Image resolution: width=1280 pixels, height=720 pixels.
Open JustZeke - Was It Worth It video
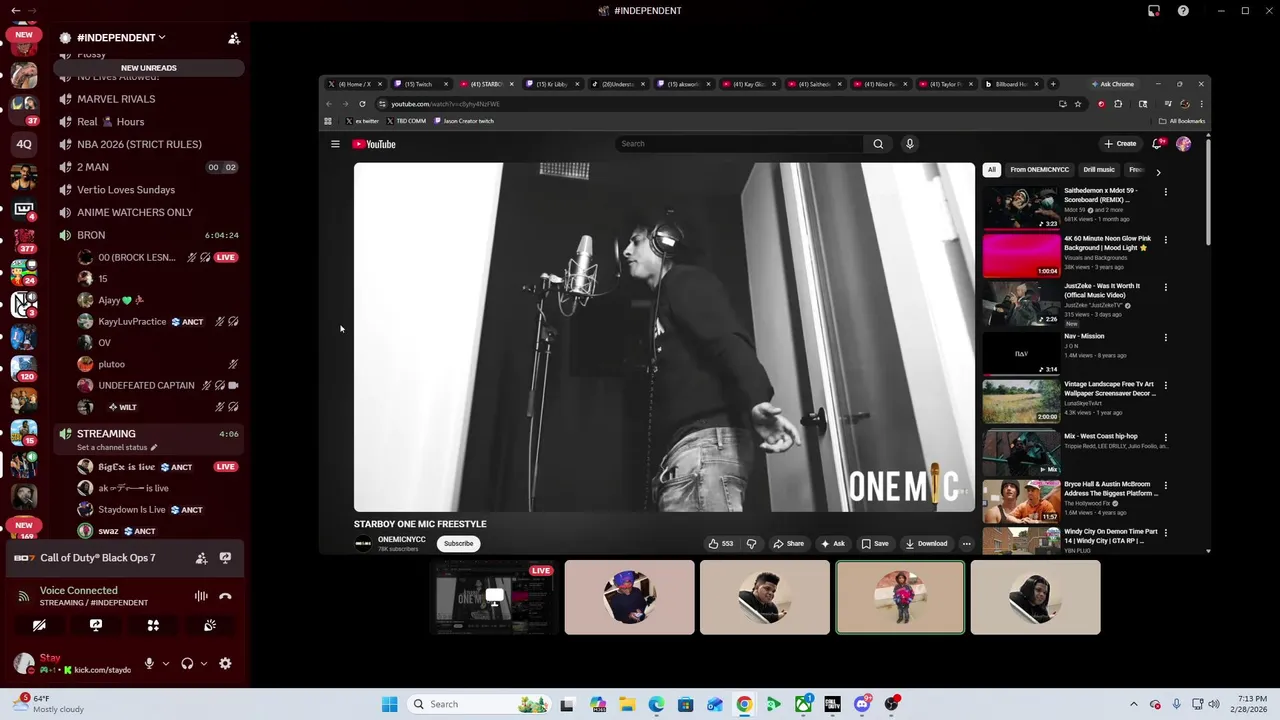point(1076,304)
